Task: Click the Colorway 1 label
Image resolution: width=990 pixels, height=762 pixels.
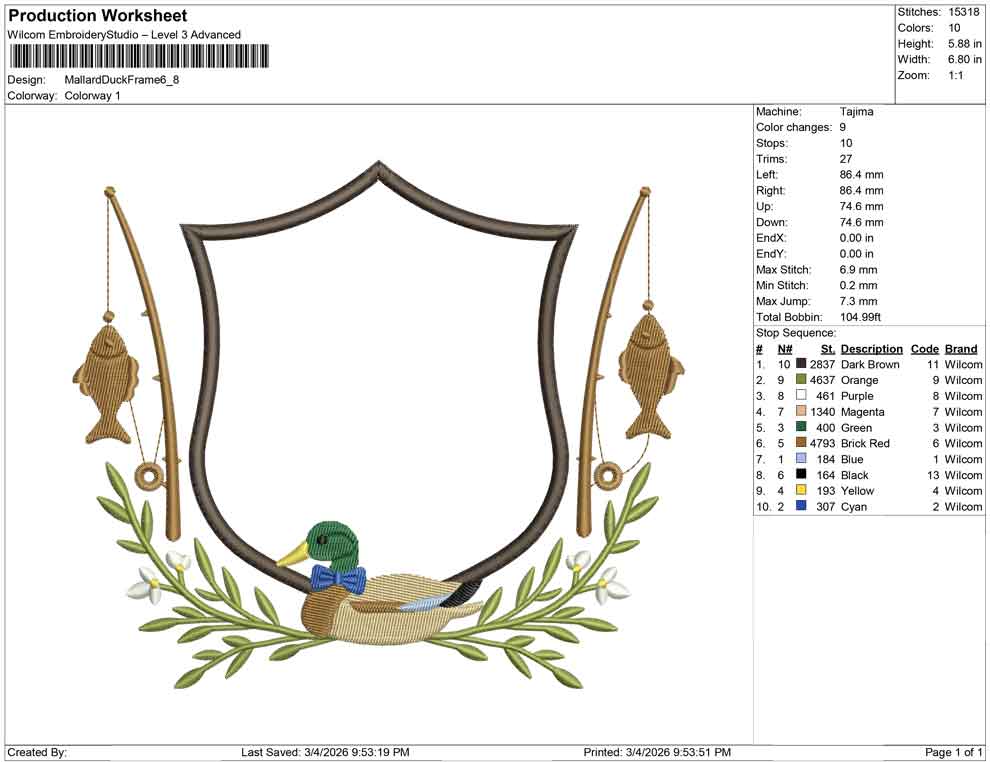Action: point(90,96)
